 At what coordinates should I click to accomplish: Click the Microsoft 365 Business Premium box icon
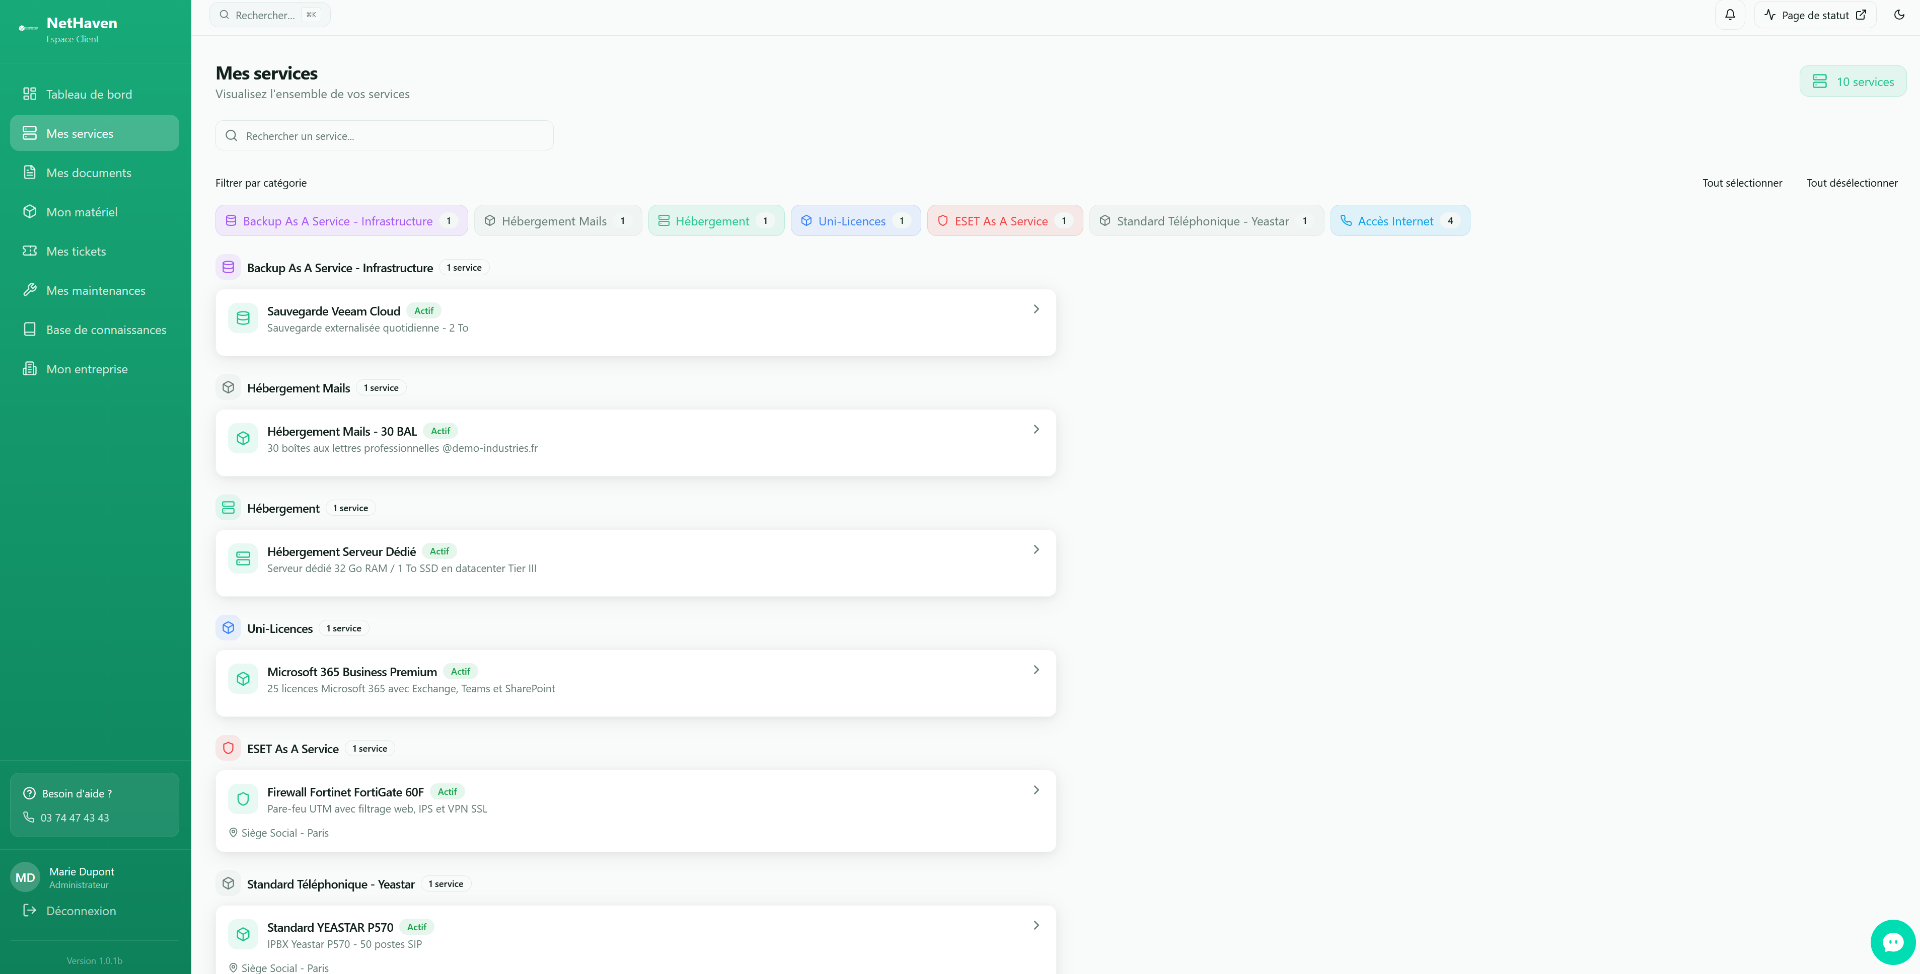click(x=243, y=679)
